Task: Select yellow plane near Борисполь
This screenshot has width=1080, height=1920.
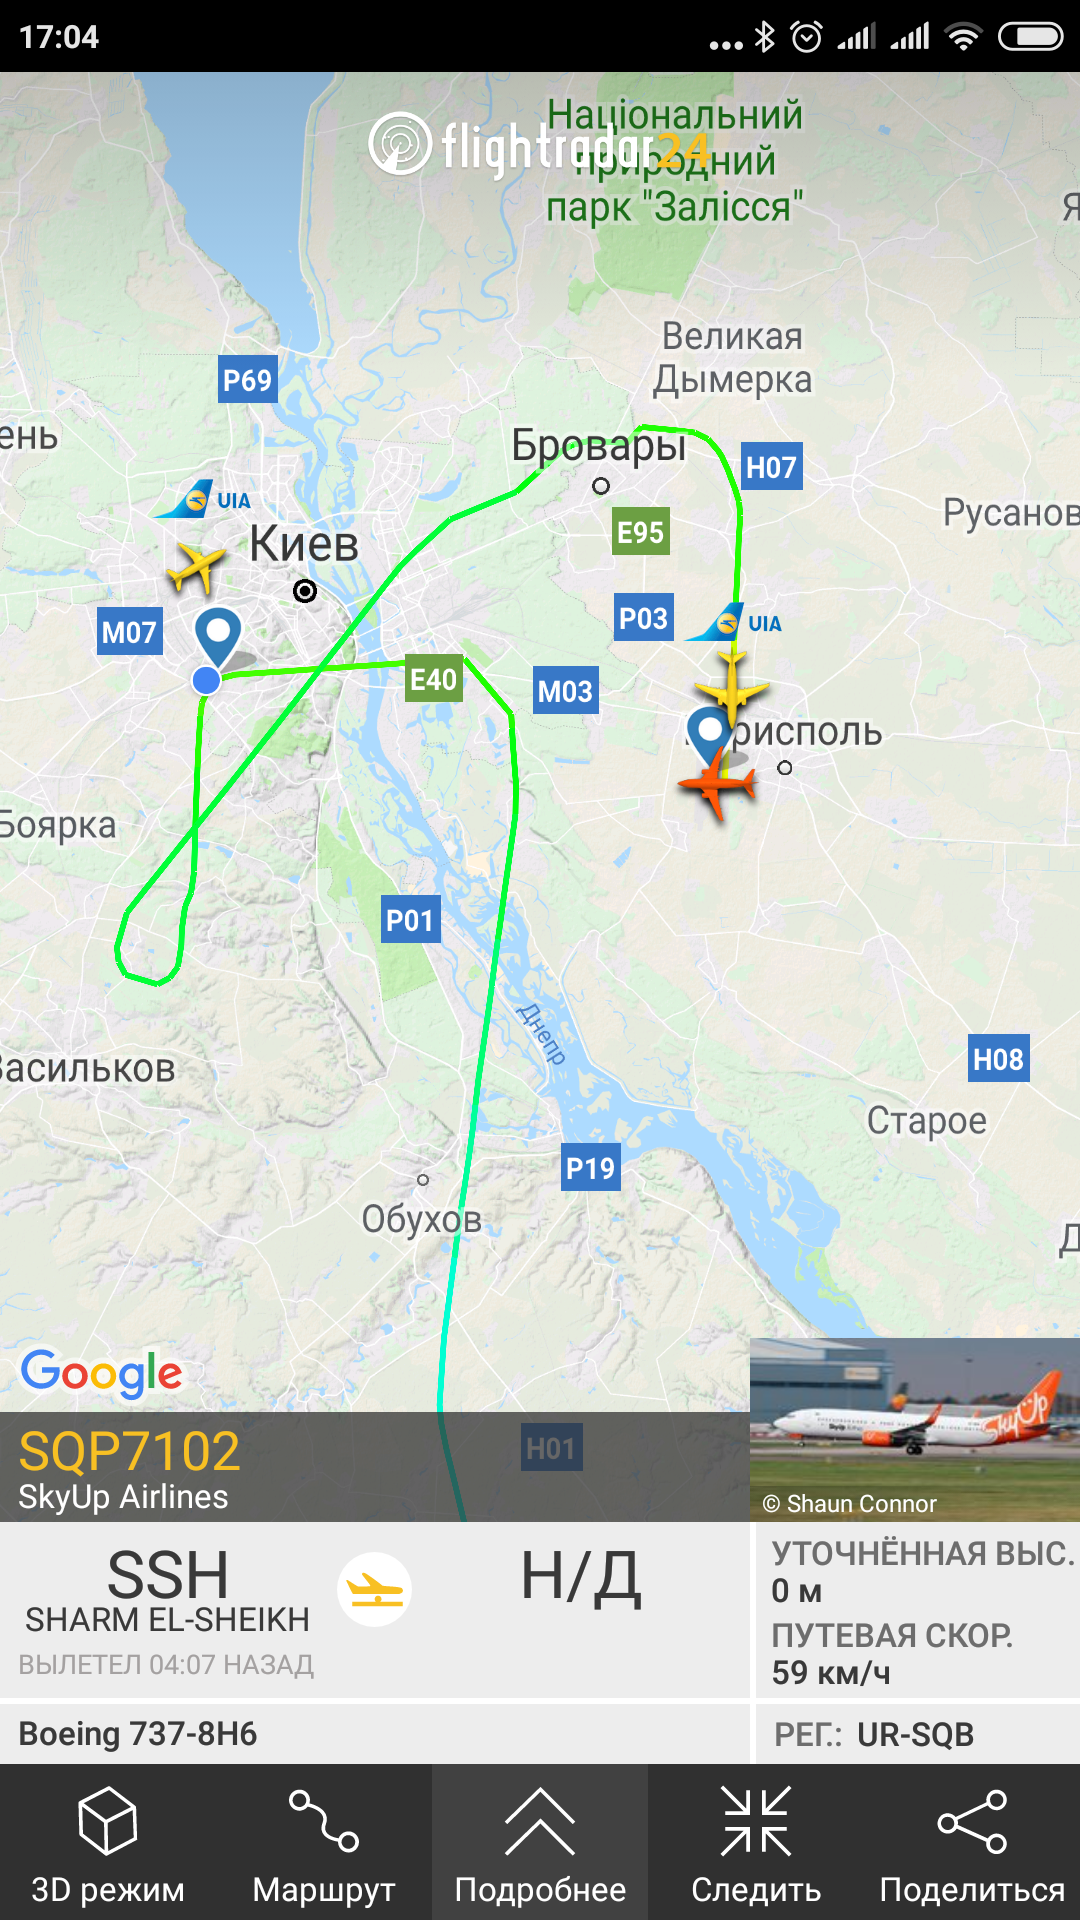Action: click(x=732, y=688)
